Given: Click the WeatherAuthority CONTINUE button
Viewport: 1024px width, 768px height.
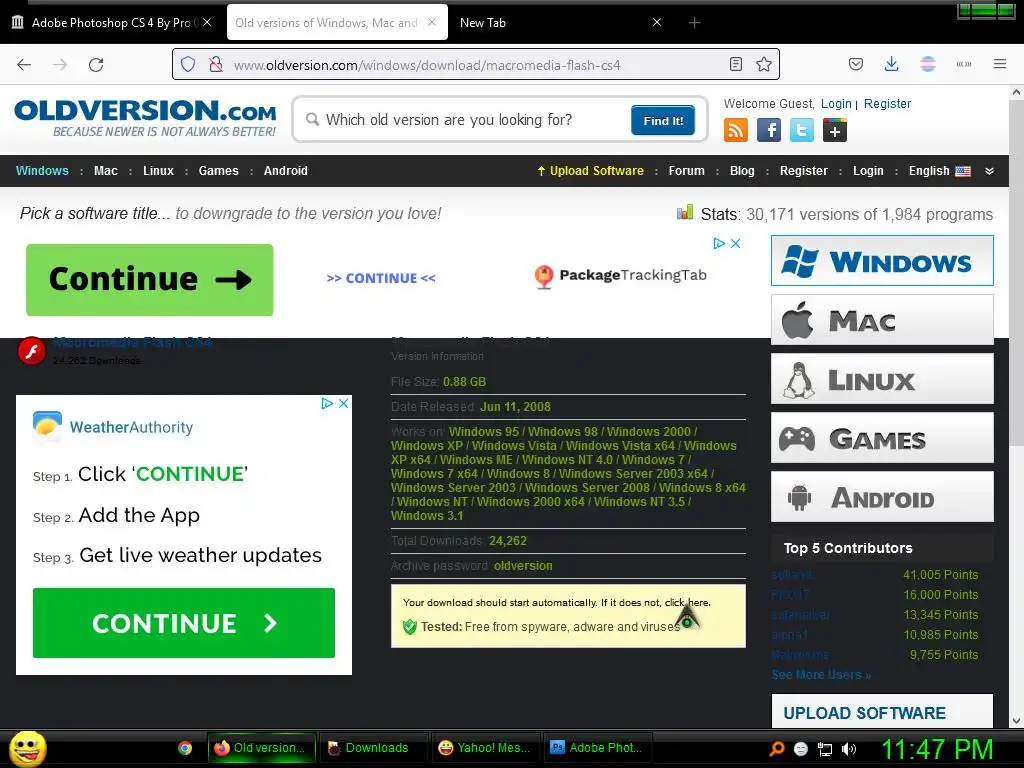Looking at the screenshot, I should pyautogui.click(x=184, y=623).
